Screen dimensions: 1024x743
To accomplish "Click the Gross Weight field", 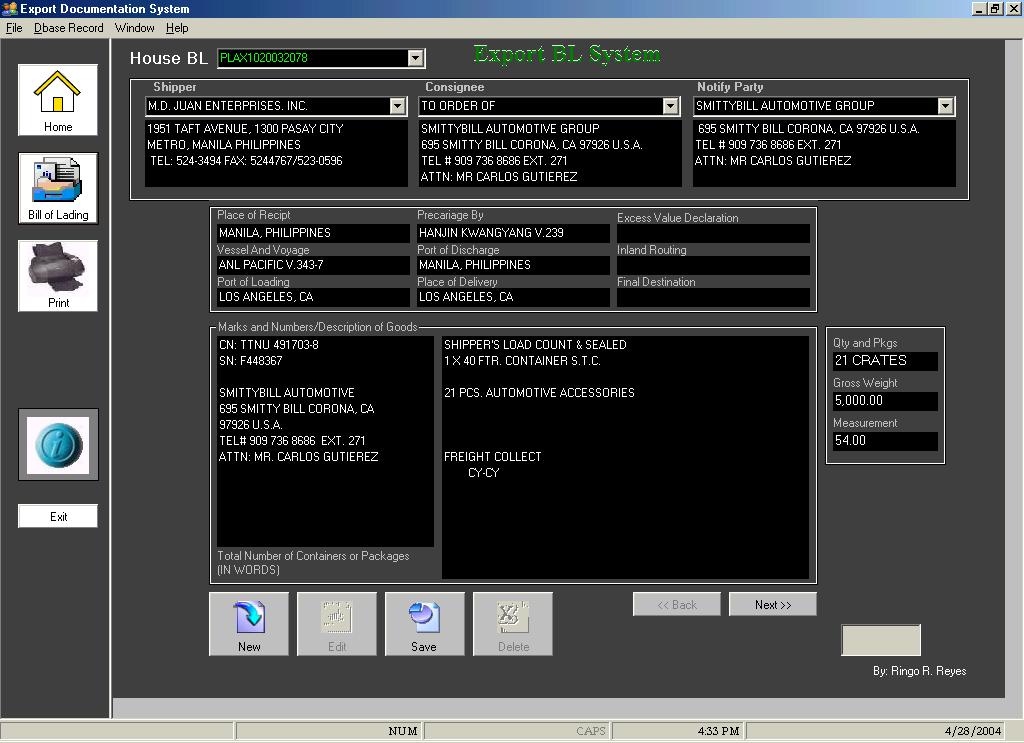I will pos(885,401).
